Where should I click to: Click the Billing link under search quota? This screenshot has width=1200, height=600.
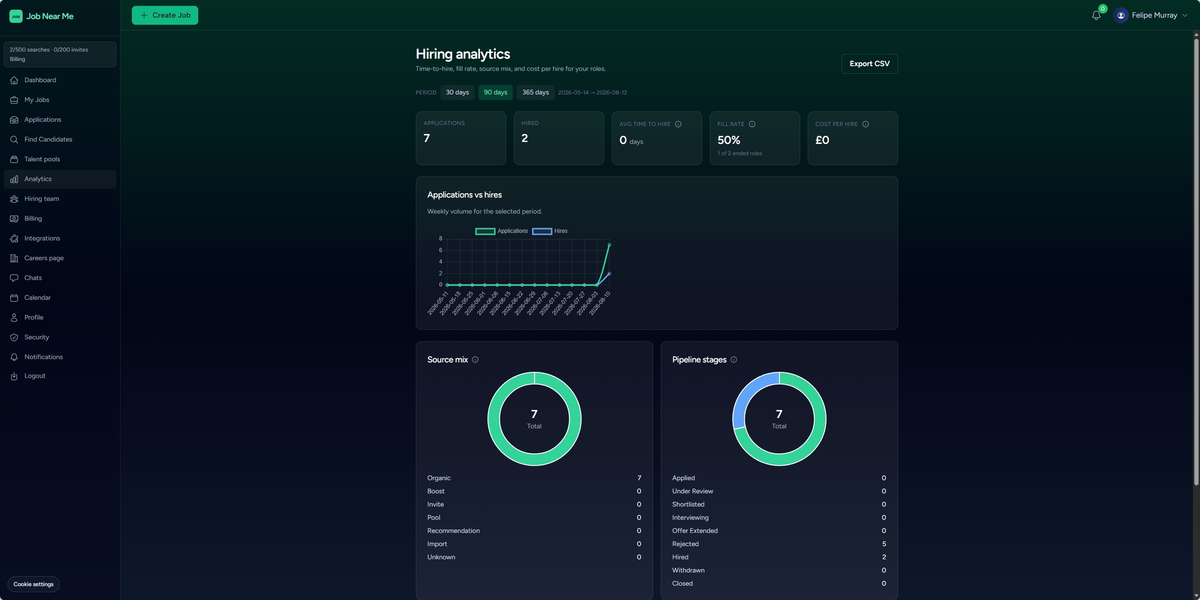click(17, 59)
